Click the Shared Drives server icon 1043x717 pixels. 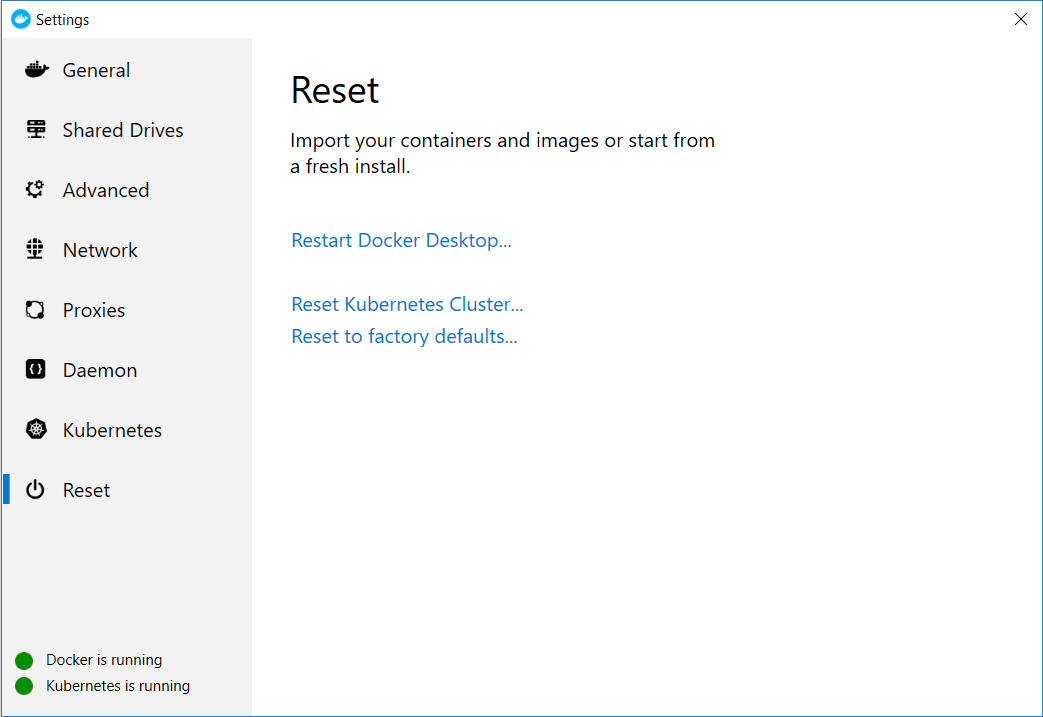[36, 129]
